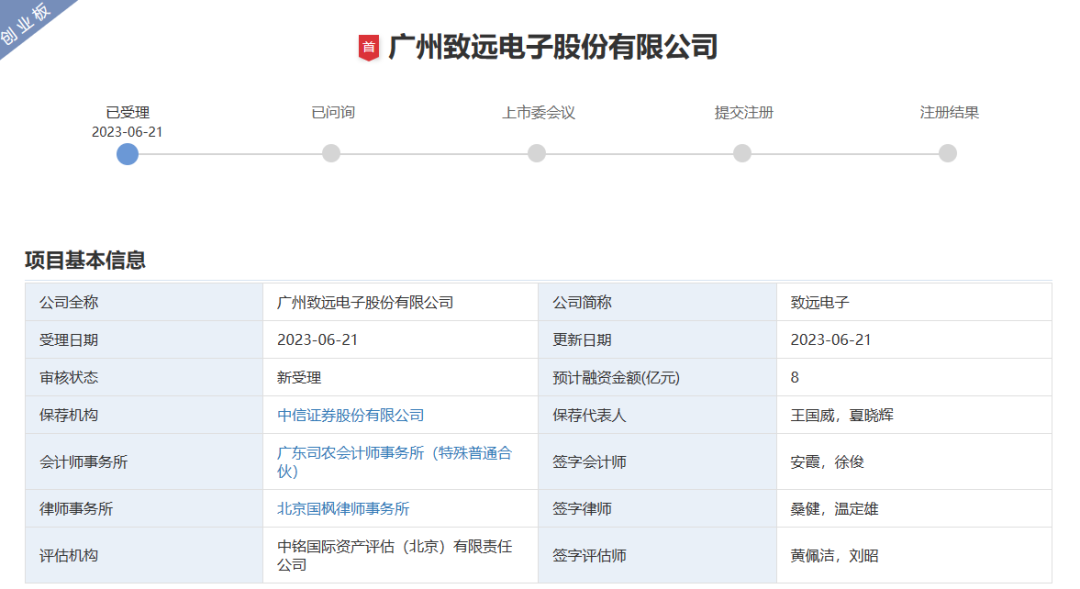Viewport: 1080px width, 589px height.
Task: Click the 新受理 status value
Action: tap(299, 378)
